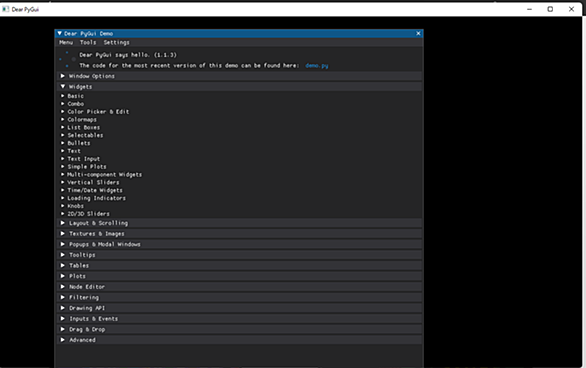586x368 pixels.
Task: Expand the List Boxes node
Action: click(x=80, y=127)
